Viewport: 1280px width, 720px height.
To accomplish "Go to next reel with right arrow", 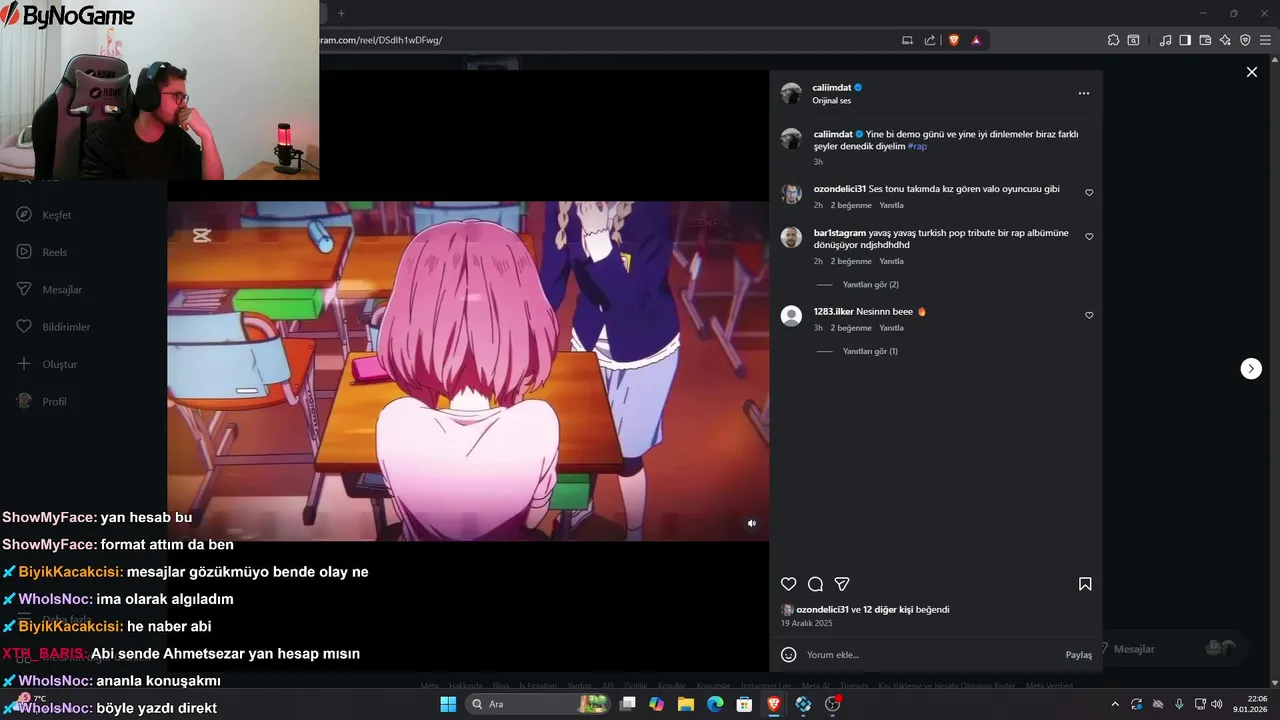I will click(x=1251, y=368).
